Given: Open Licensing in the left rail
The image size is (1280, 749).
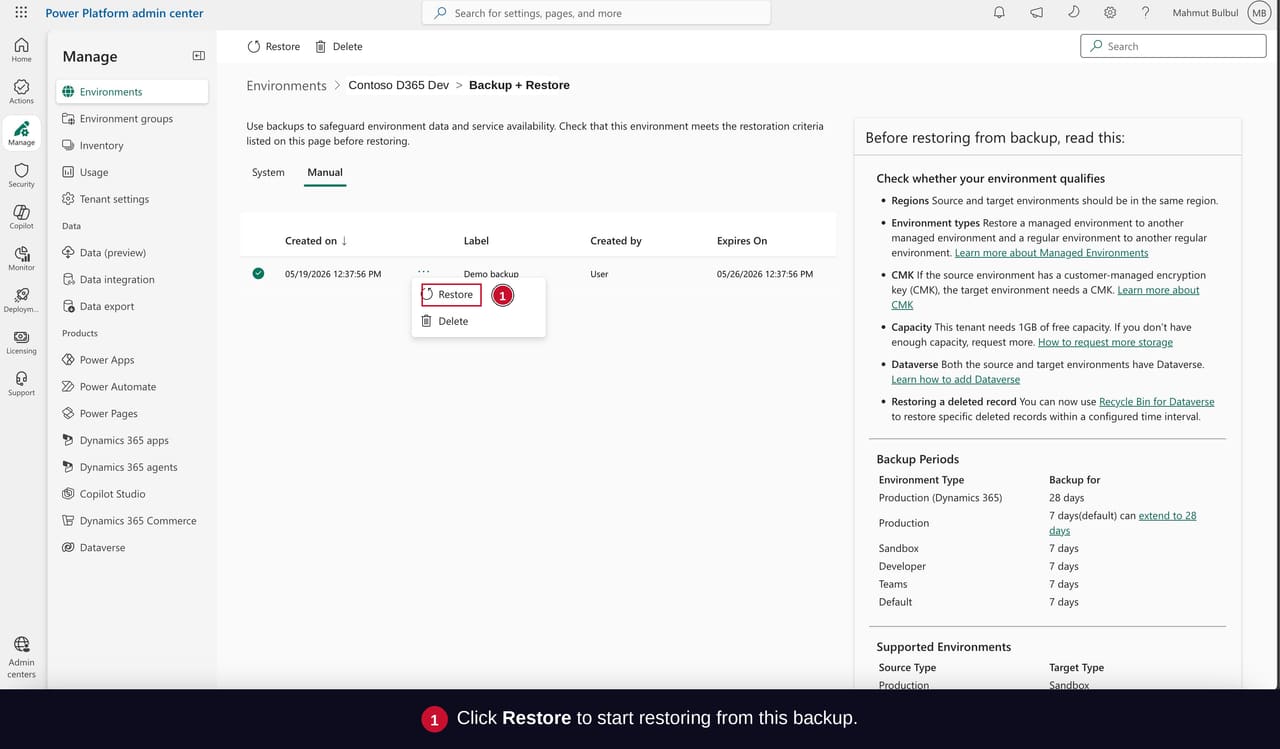Looking at the screenshot, I should click(x=21, y=342).
